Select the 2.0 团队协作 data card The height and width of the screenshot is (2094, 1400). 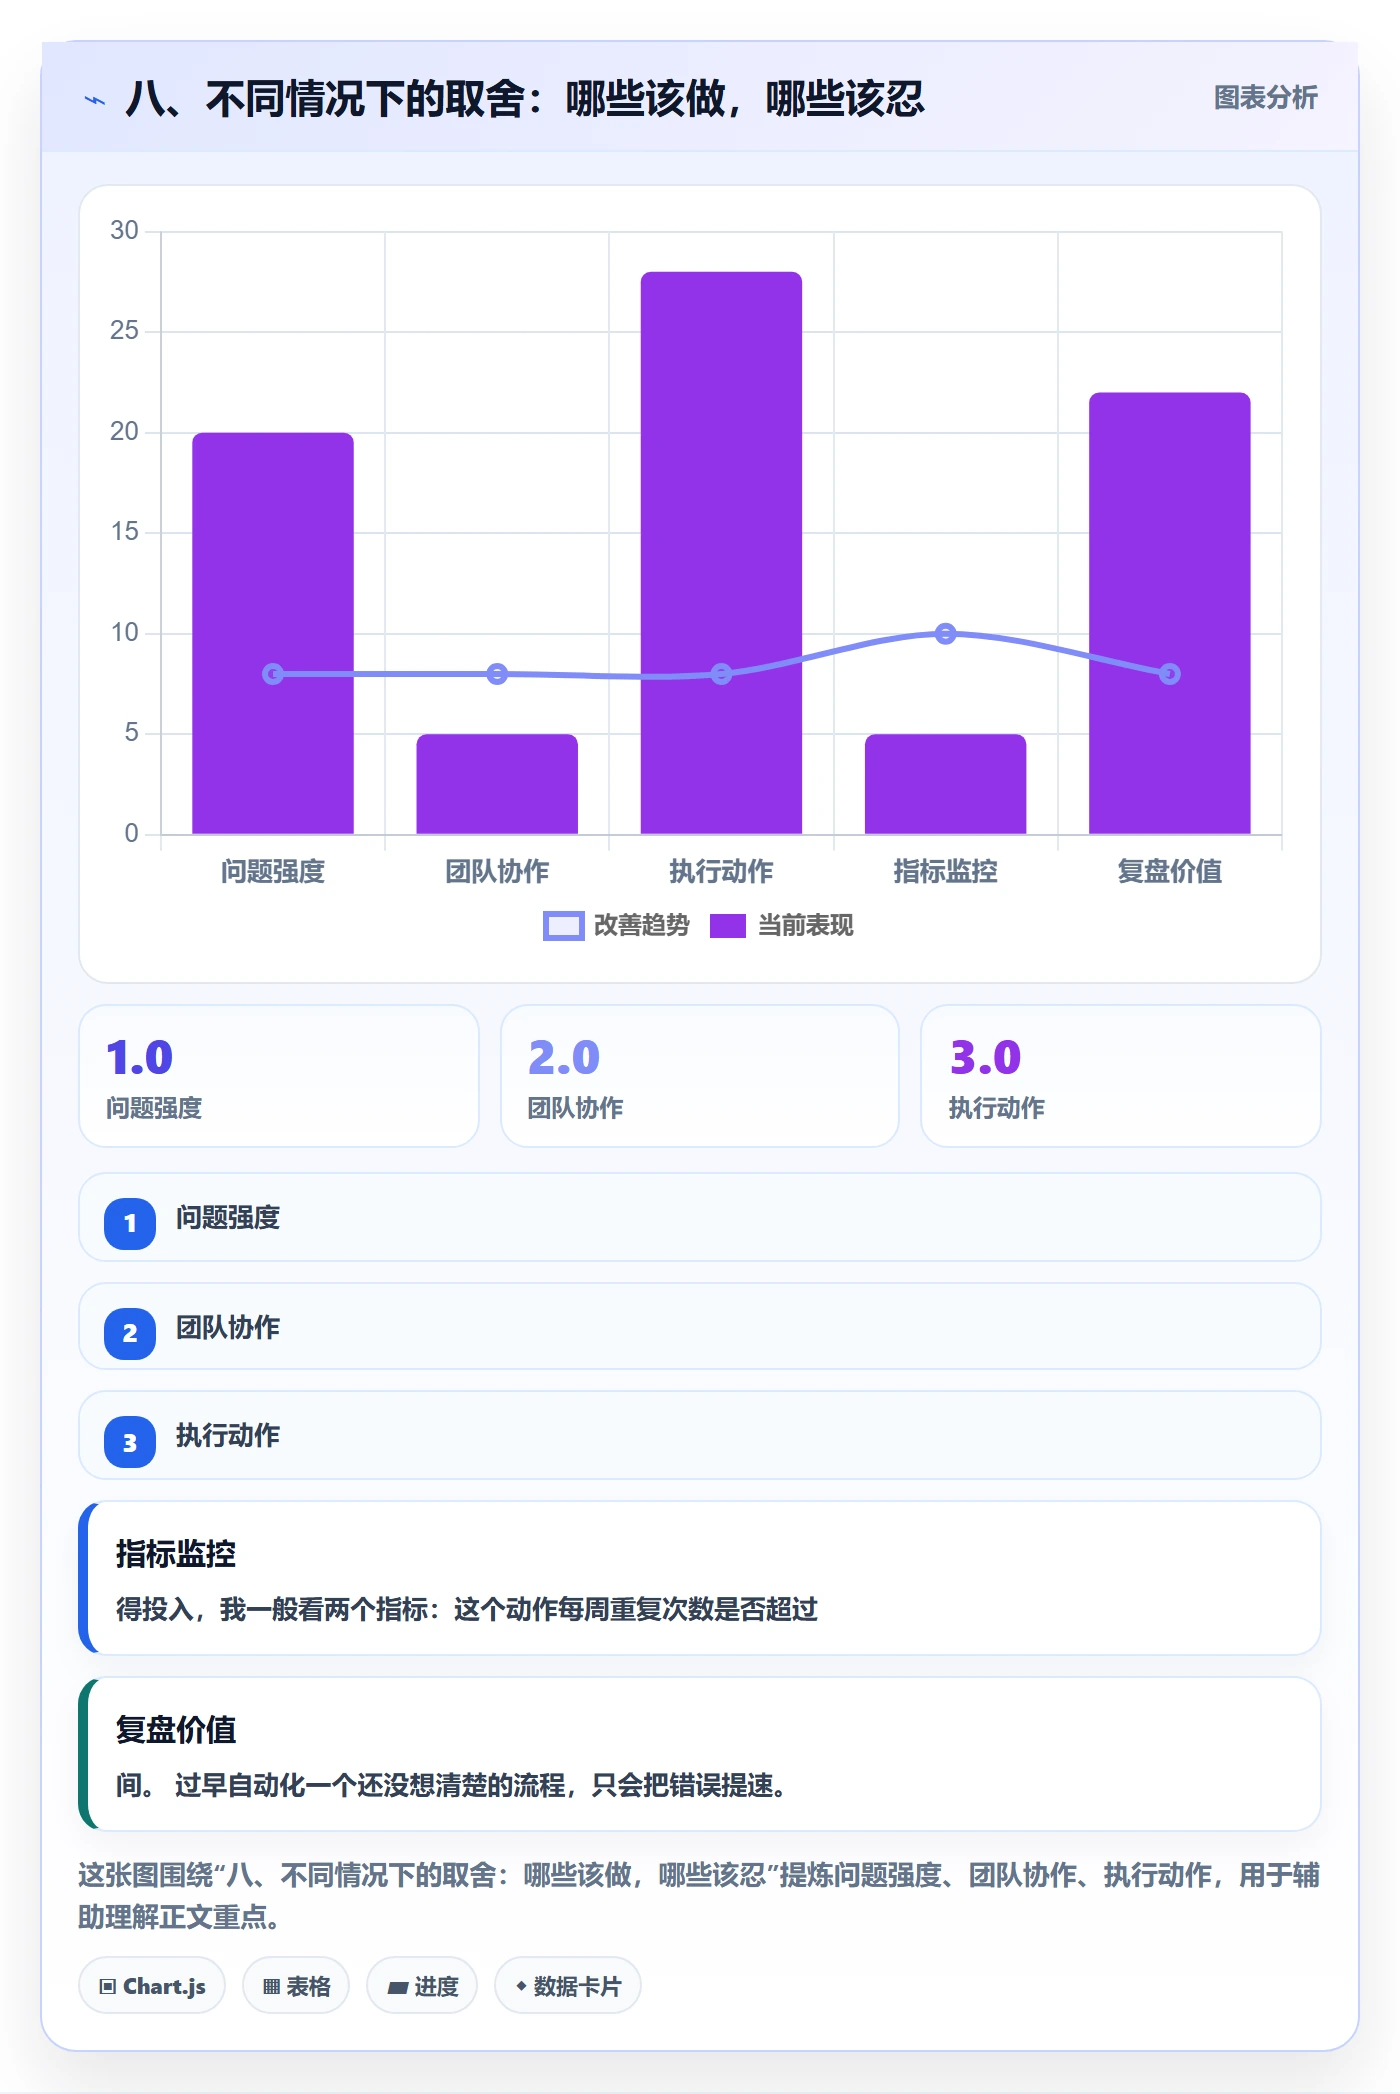pos(700,1076)
